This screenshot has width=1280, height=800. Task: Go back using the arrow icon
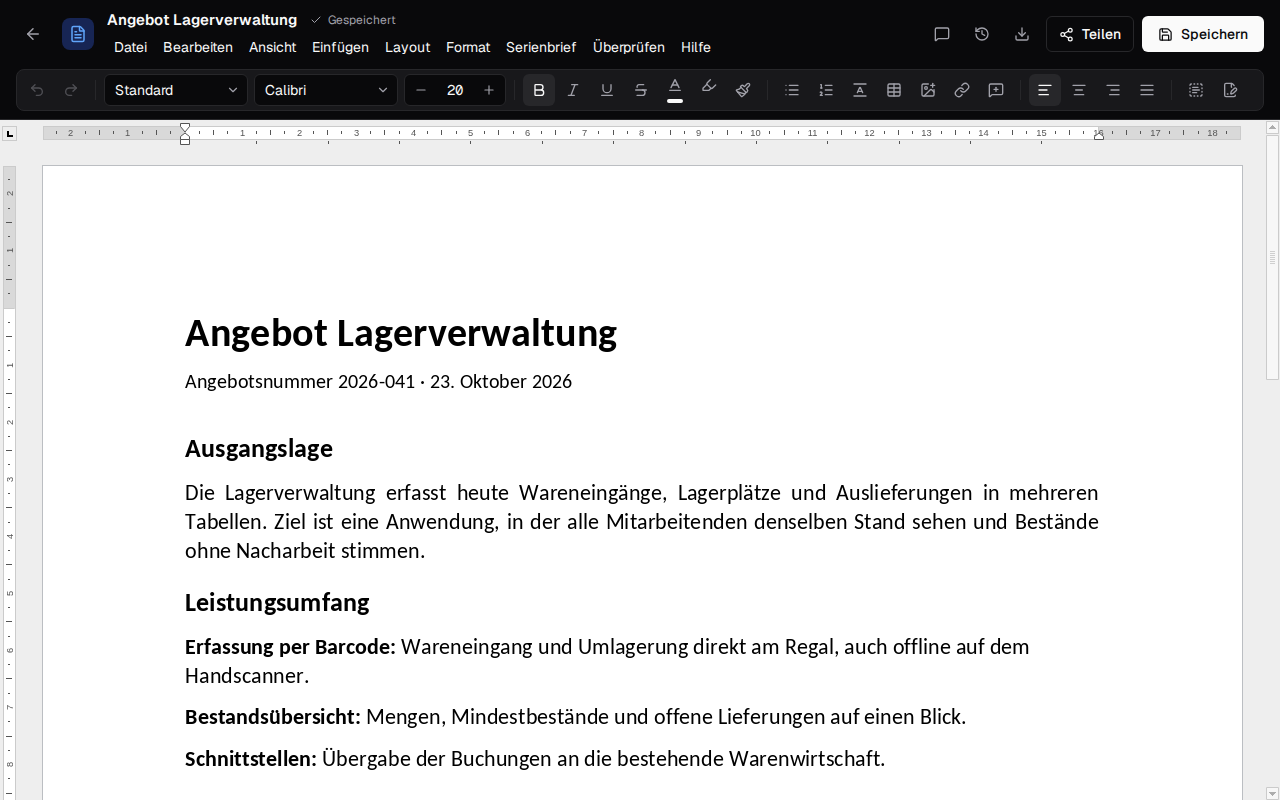pos(33,34)
